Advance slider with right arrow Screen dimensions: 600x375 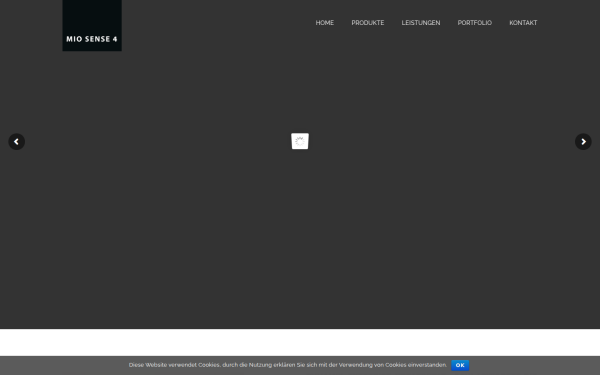pyautogui.click(x=583, y=142)
